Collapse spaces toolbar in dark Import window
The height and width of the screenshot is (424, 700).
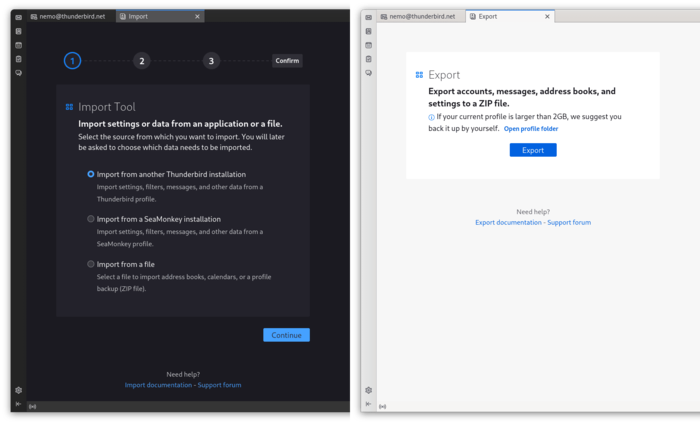coord(18,404)
